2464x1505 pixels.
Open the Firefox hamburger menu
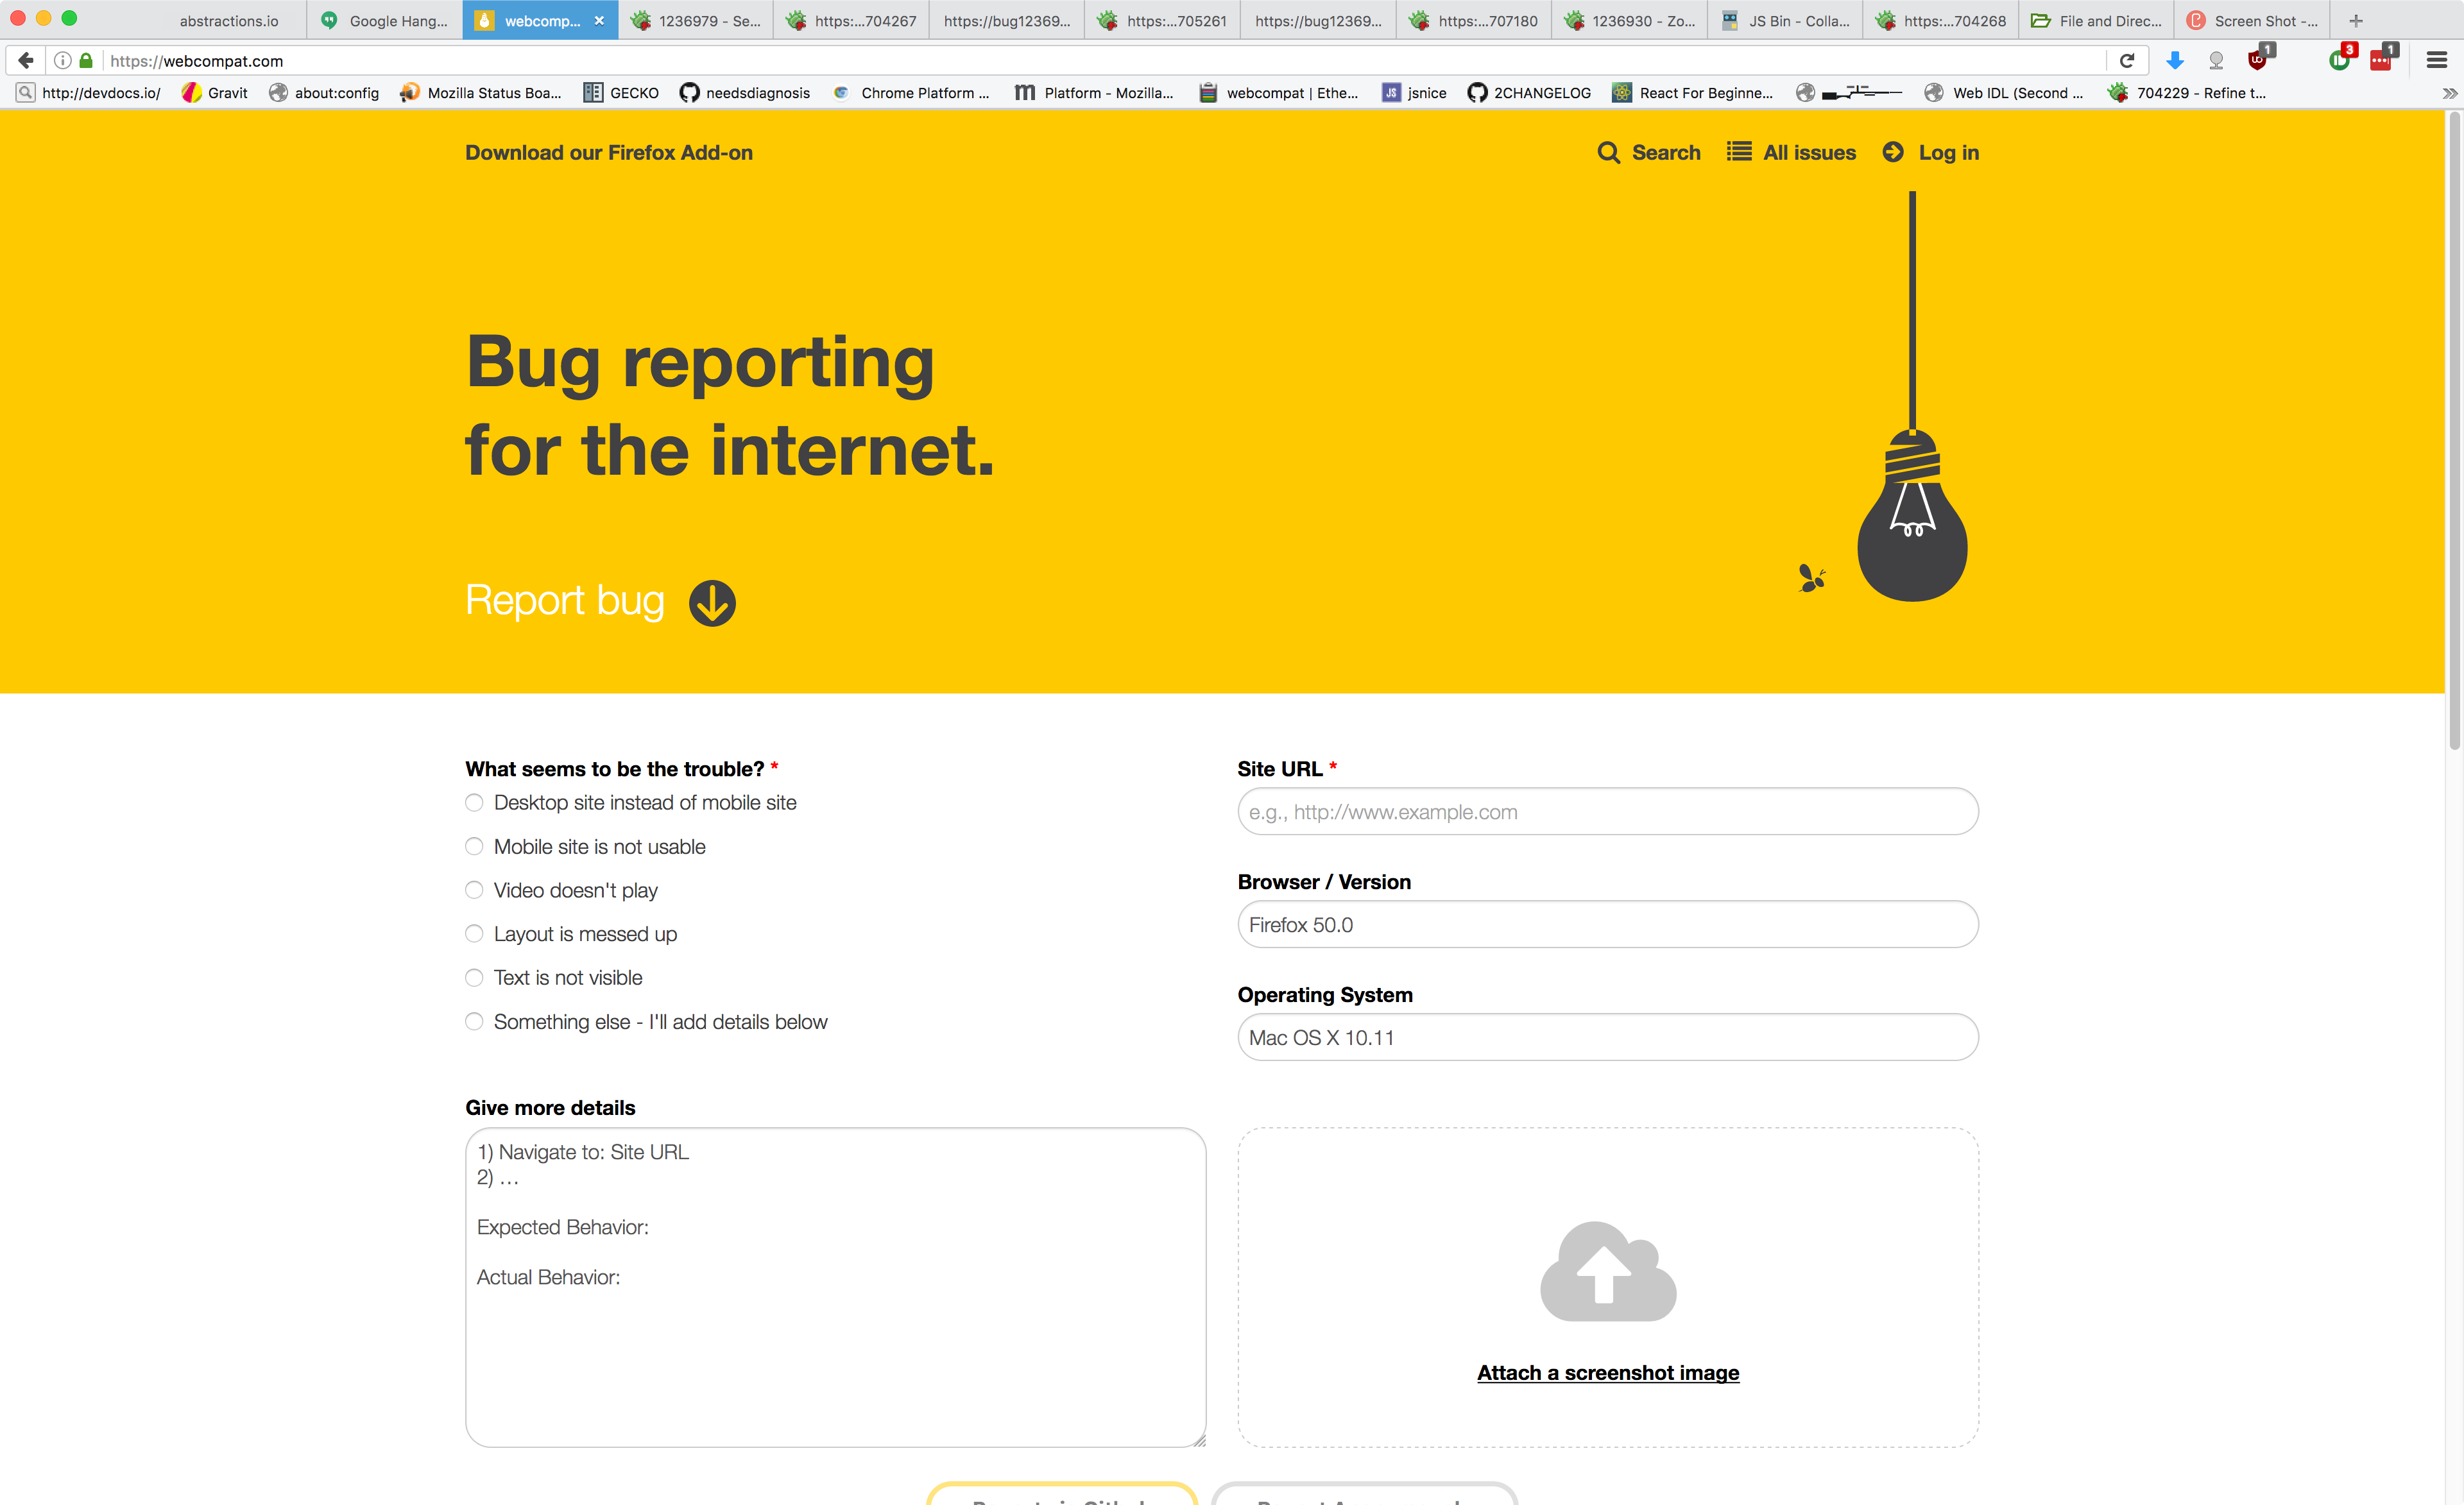point(2436,61)
